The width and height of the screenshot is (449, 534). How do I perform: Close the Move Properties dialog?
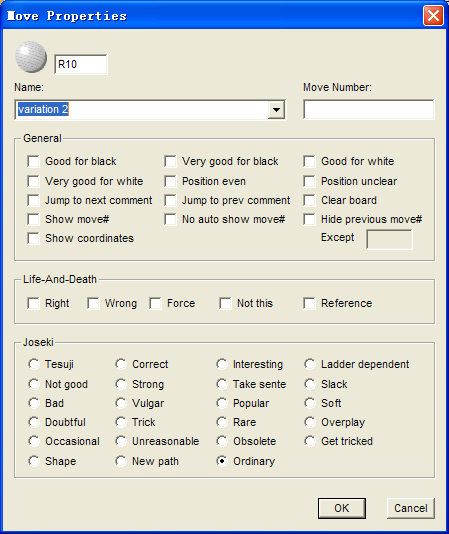coord(433,16)
